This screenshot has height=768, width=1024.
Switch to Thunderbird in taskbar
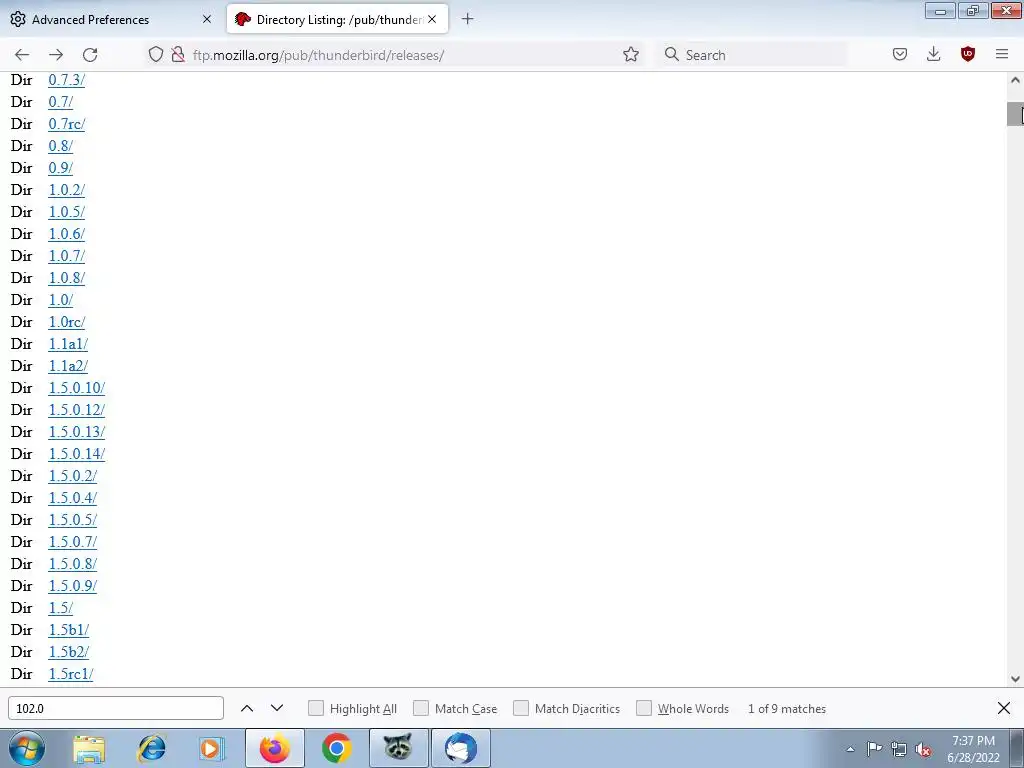point(461,748)
